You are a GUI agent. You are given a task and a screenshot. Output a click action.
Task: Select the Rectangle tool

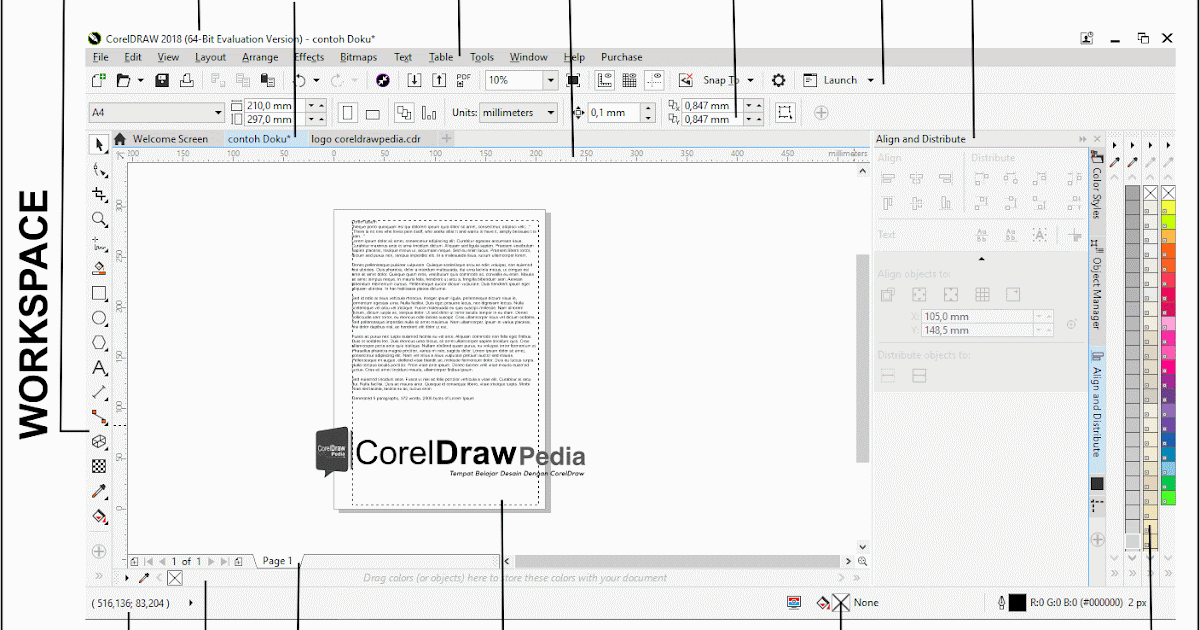(x=99, y=293)
